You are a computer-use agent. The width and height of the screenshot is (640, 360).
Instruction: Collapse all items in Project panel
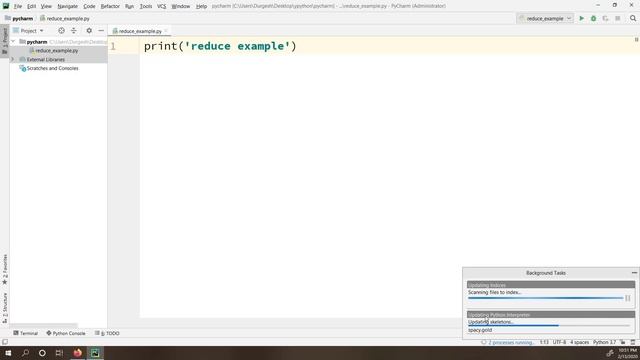point(74,31)
